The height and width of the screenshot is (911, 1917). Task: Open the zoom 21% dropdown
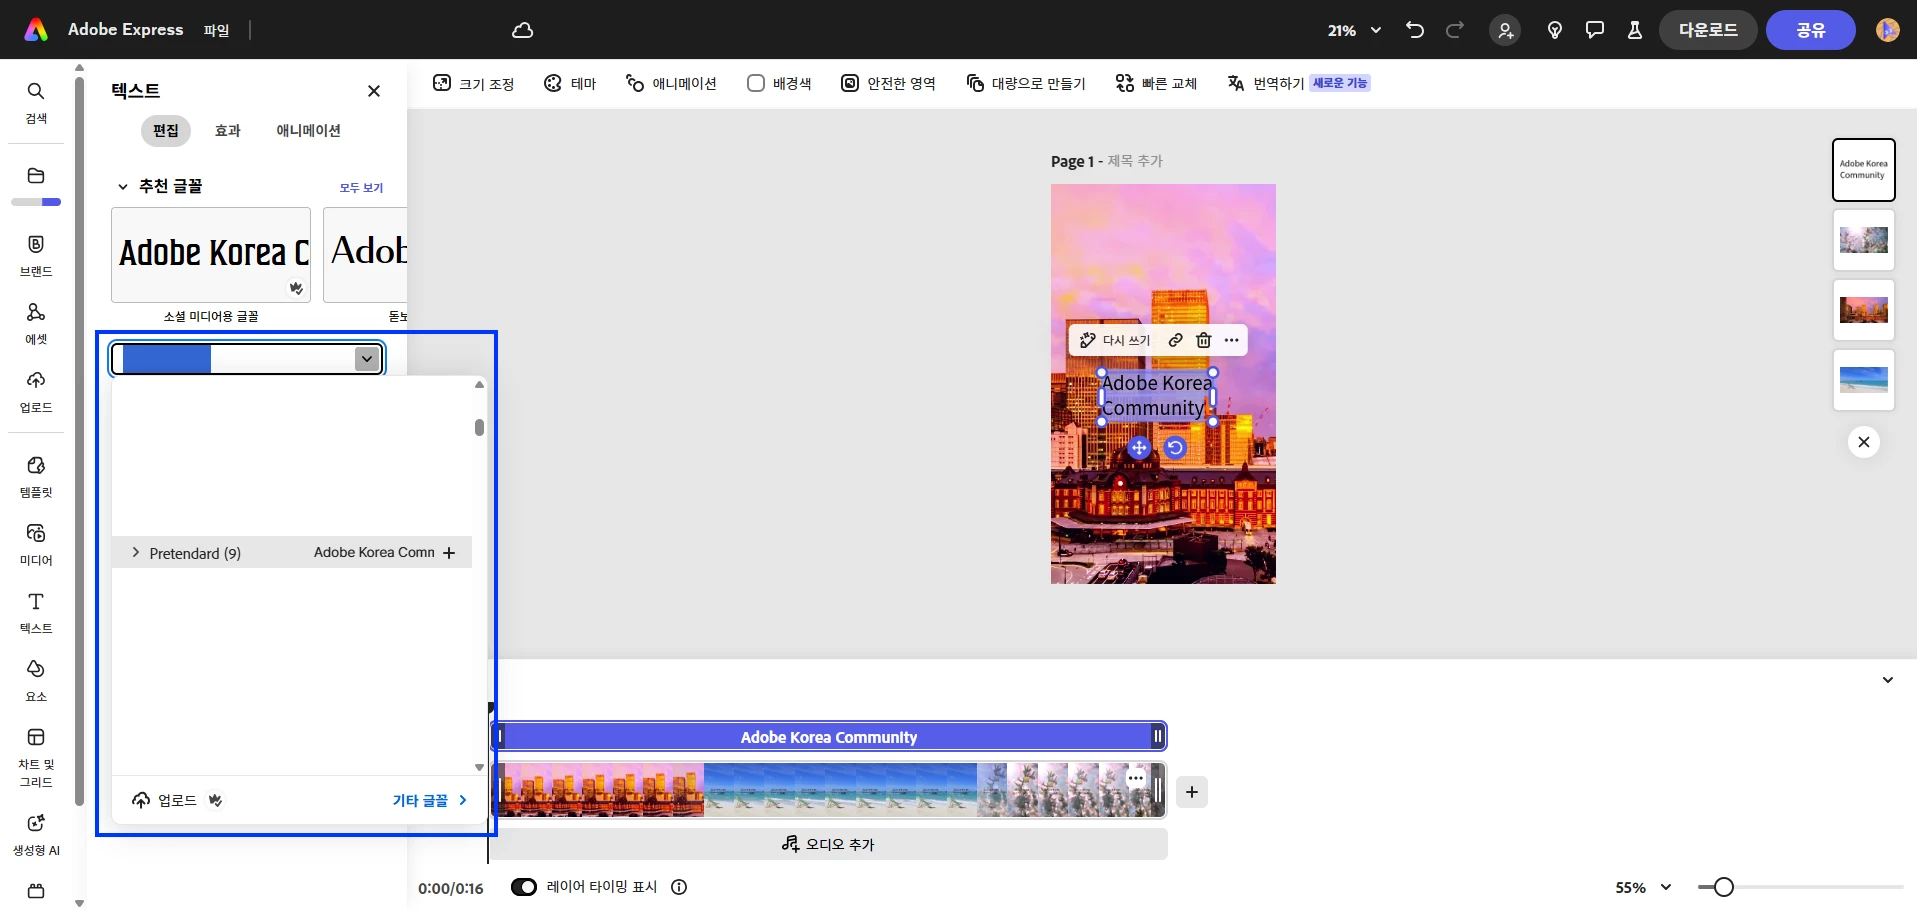1354,30
